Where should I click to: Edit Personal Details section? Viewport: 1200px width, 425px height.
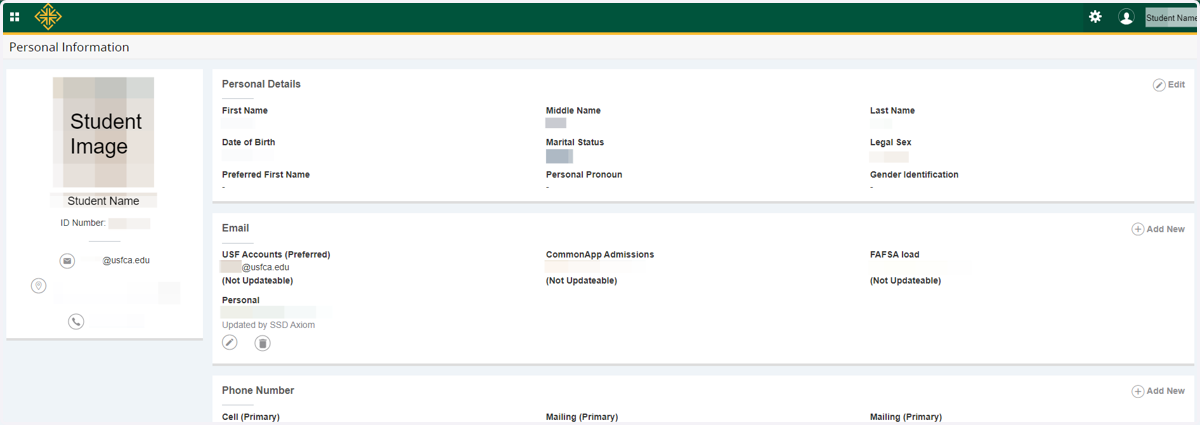tap(1169, 85)
